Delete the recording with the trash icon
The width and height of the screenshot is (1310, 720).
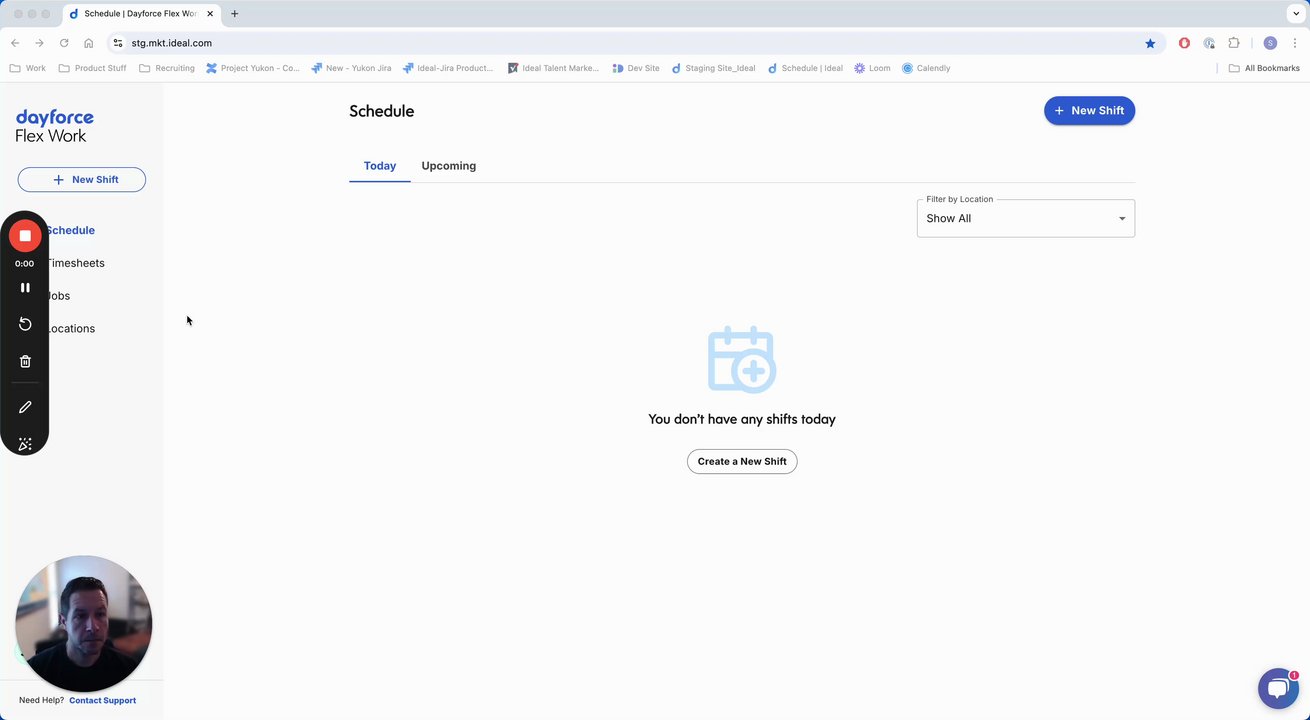(25, 361)
